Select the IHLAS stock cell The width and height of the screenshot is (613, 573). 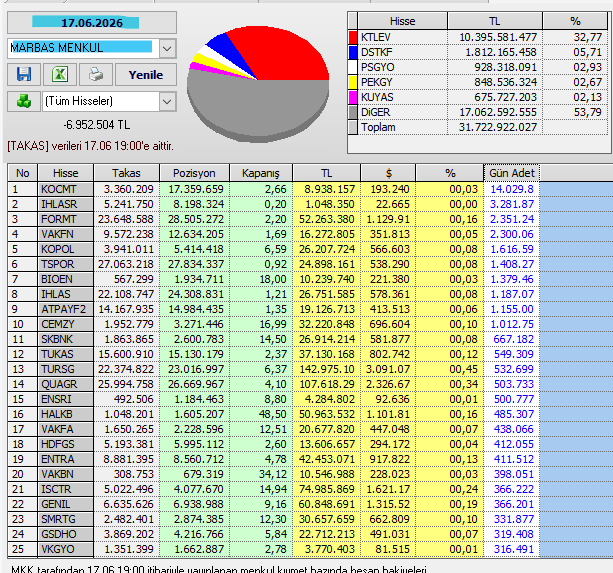coord(66,294)
